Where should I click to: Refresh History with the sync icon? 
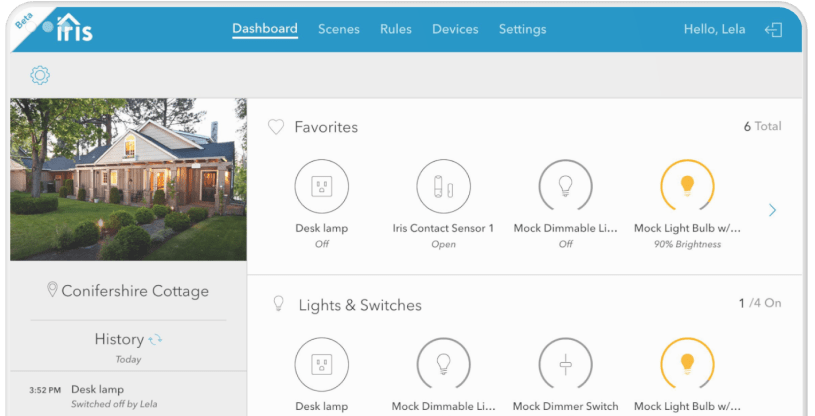[155, 340]
